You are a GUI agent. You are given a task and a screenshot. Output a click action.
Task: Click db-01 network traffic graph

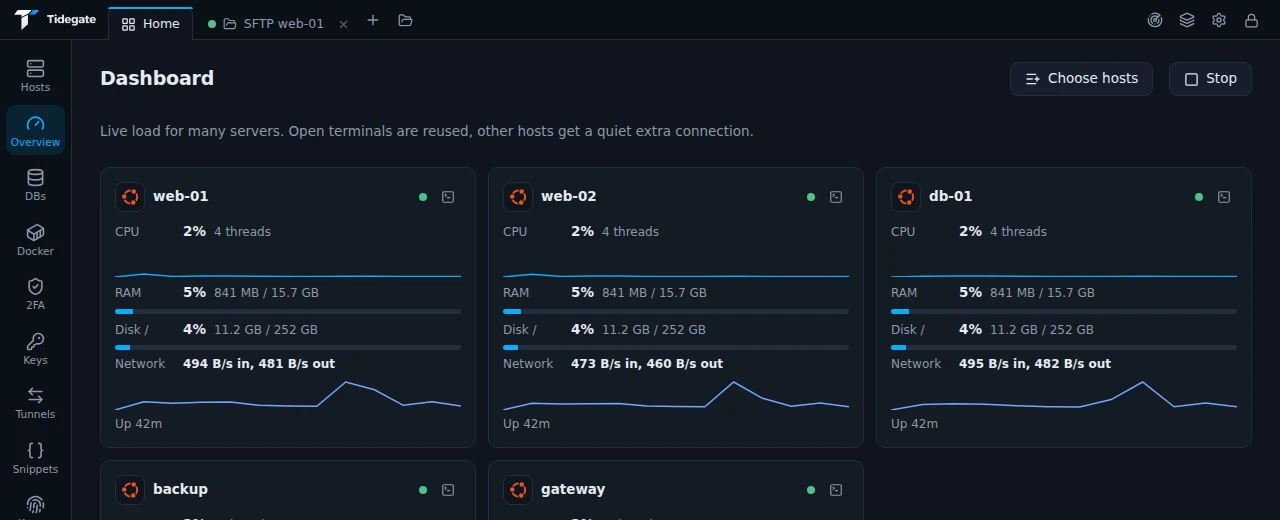1064,396
